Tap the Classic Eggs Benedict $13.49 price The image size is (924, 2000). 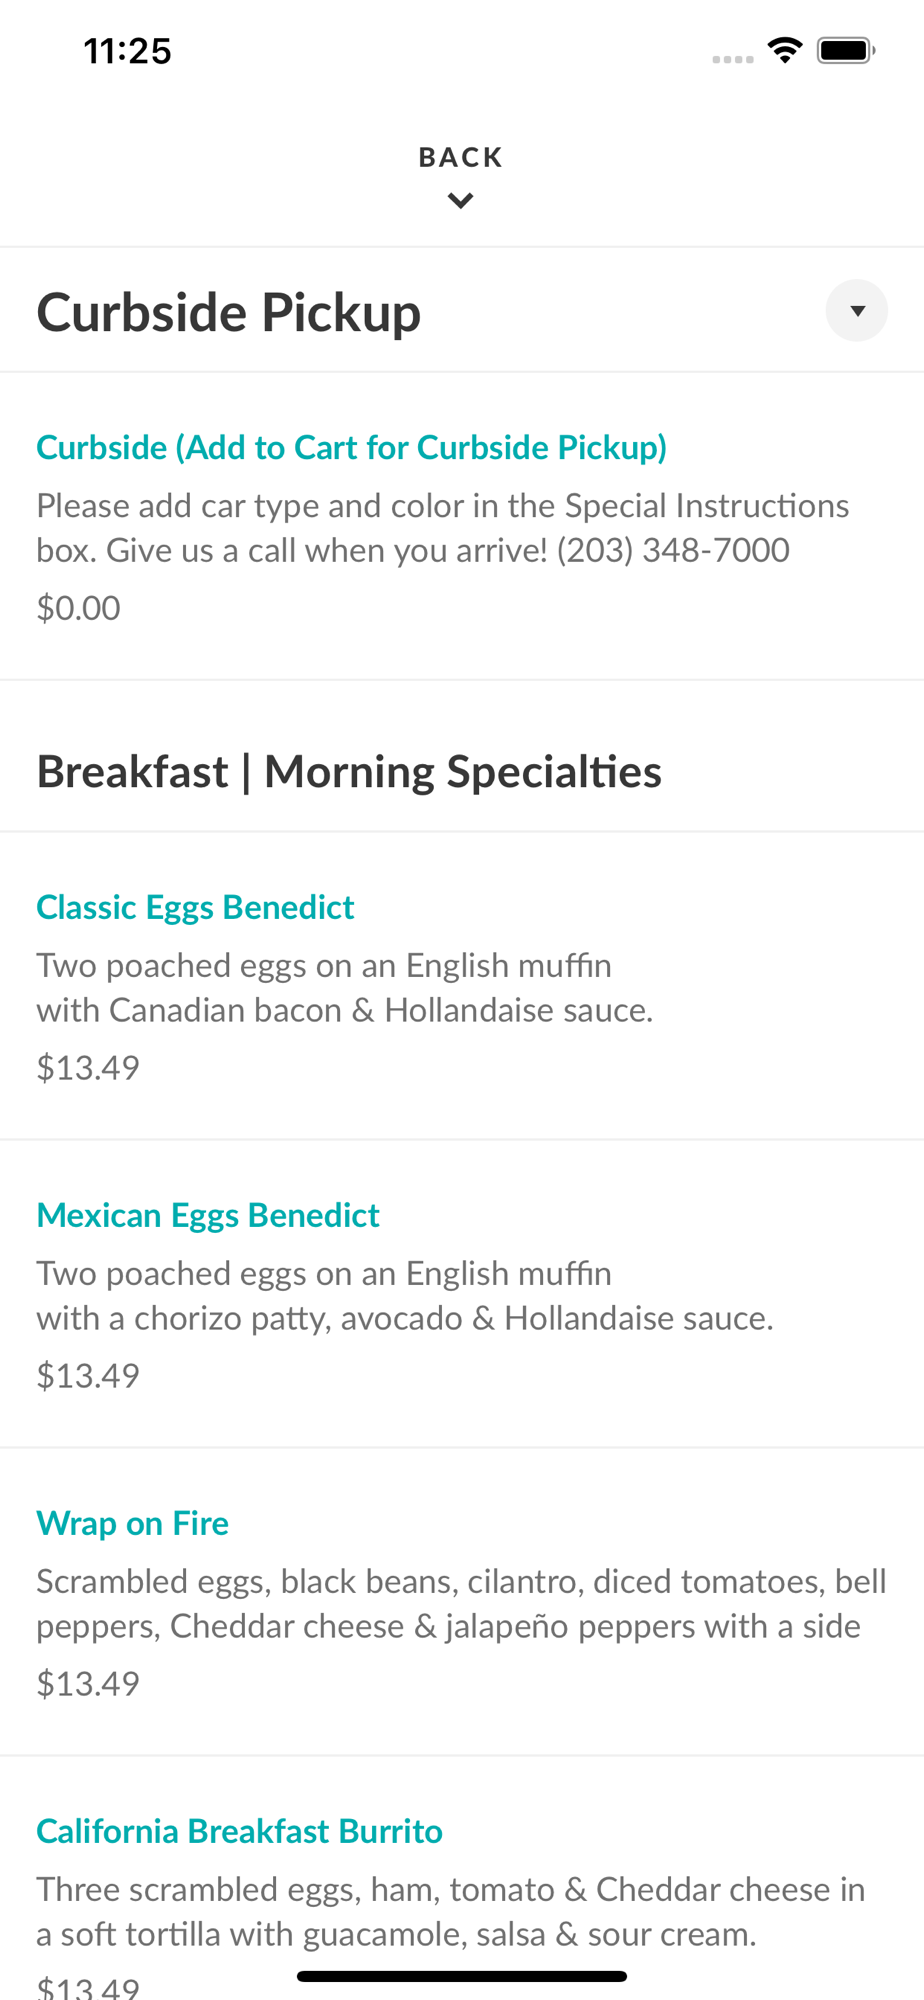pyautogui.click(x=88, y=1068)
